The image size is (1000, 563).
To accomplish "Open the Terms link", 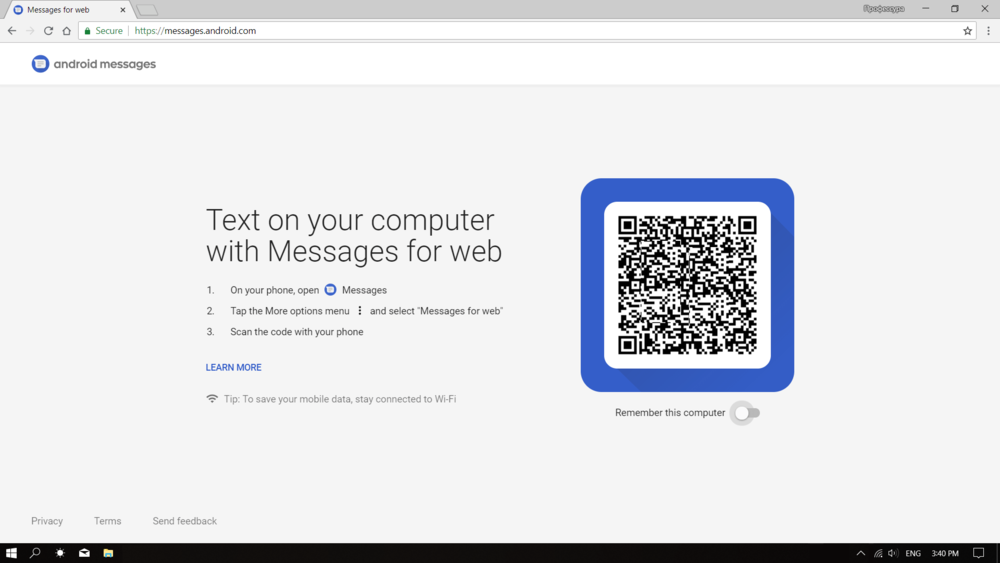I will point(107,521).
